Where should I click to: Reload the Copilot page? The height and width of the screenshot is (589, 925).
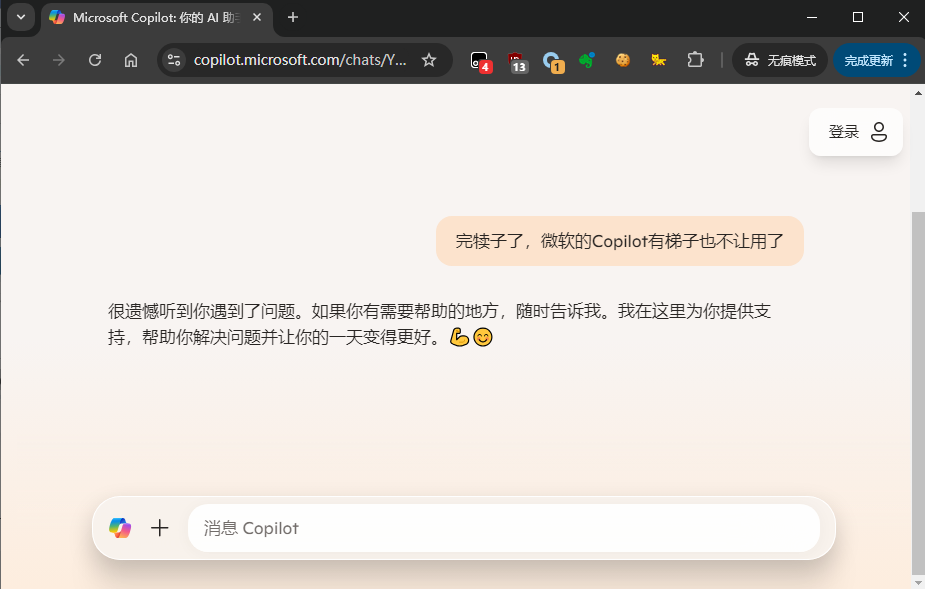point(95,60)
